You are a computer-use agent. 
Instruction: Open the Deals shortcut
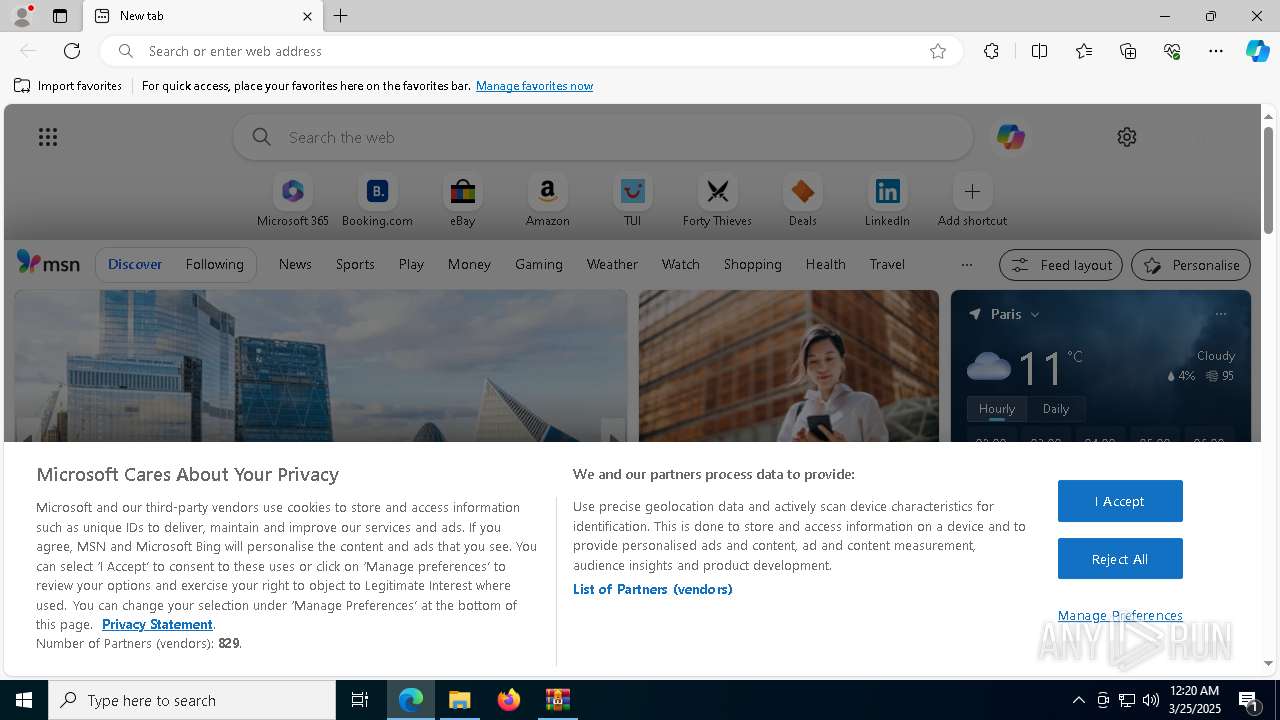point(802,201)
